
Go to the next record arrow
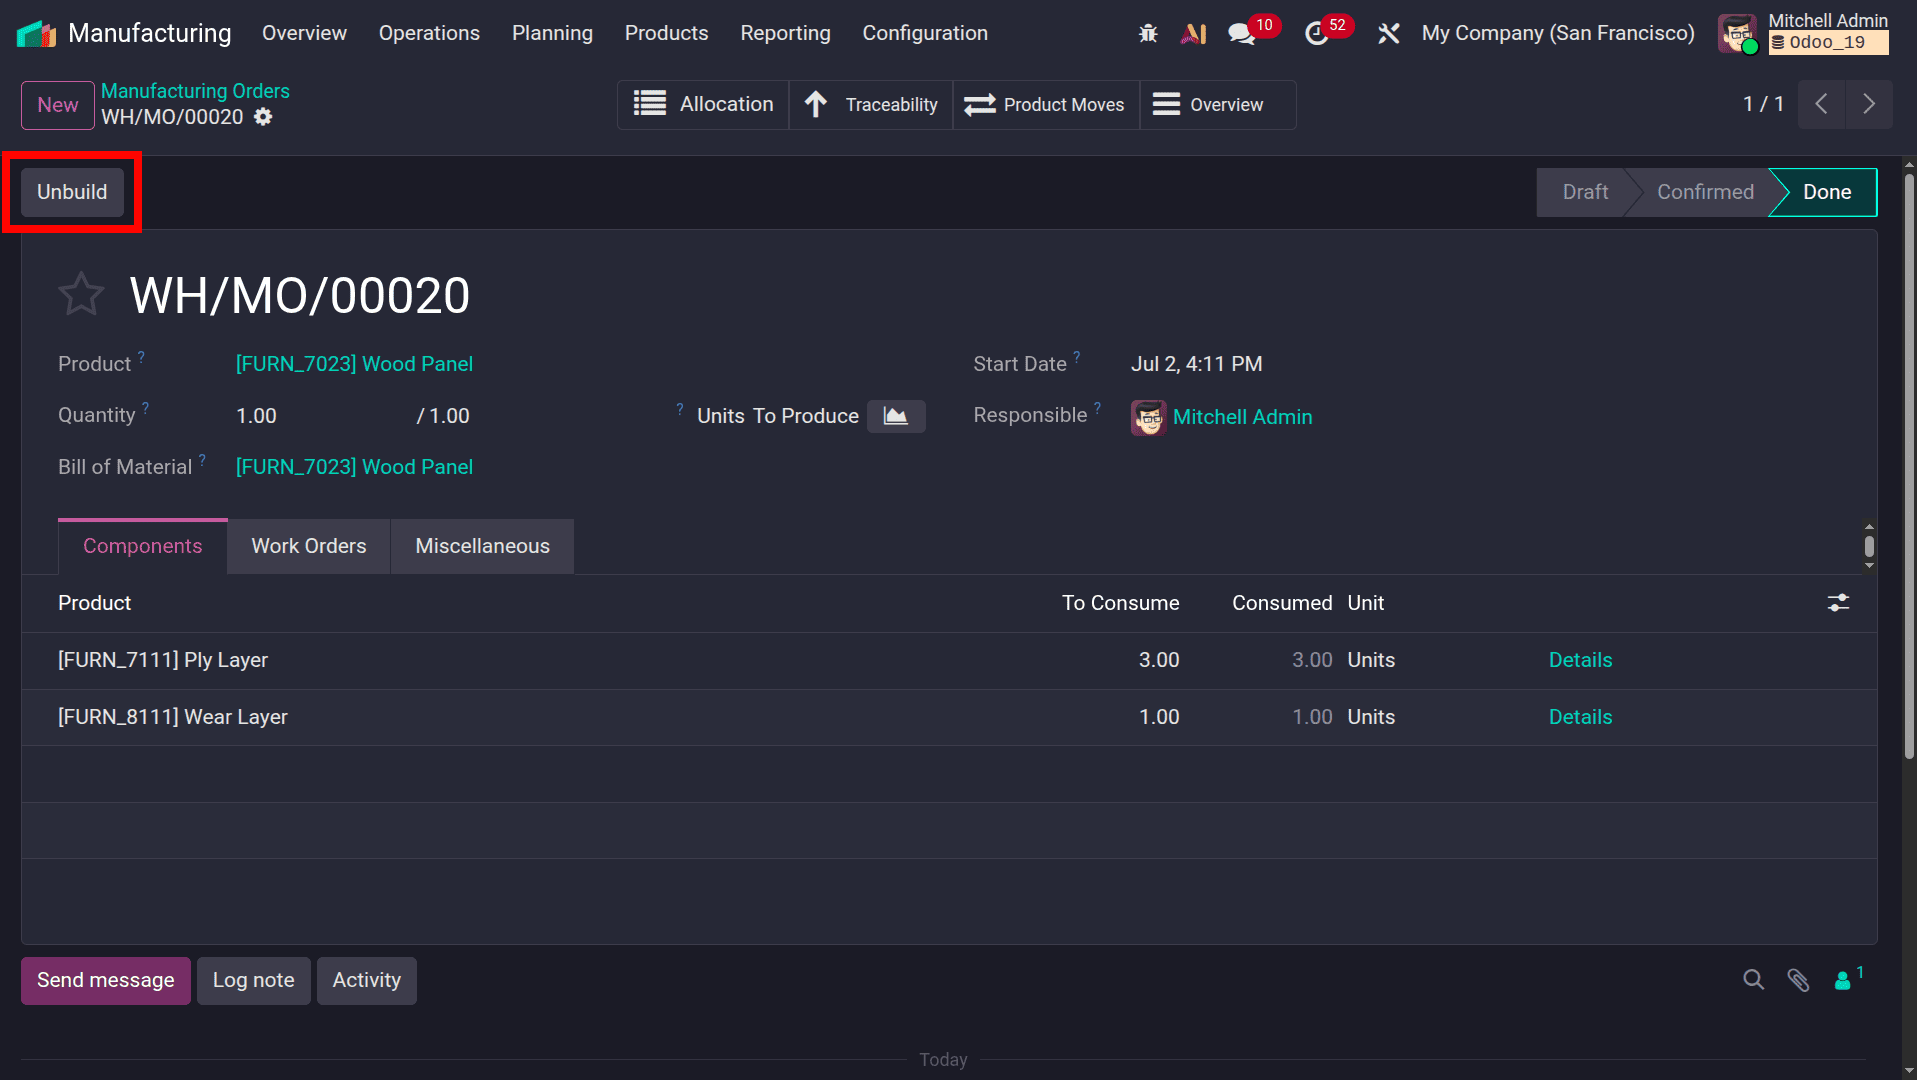tap(1868, 104)
